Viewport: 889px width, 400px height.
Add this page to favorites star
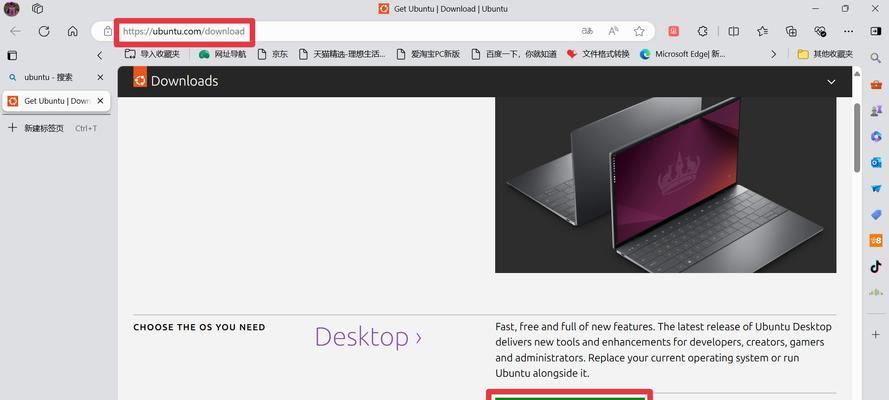[x=639, y=31]
